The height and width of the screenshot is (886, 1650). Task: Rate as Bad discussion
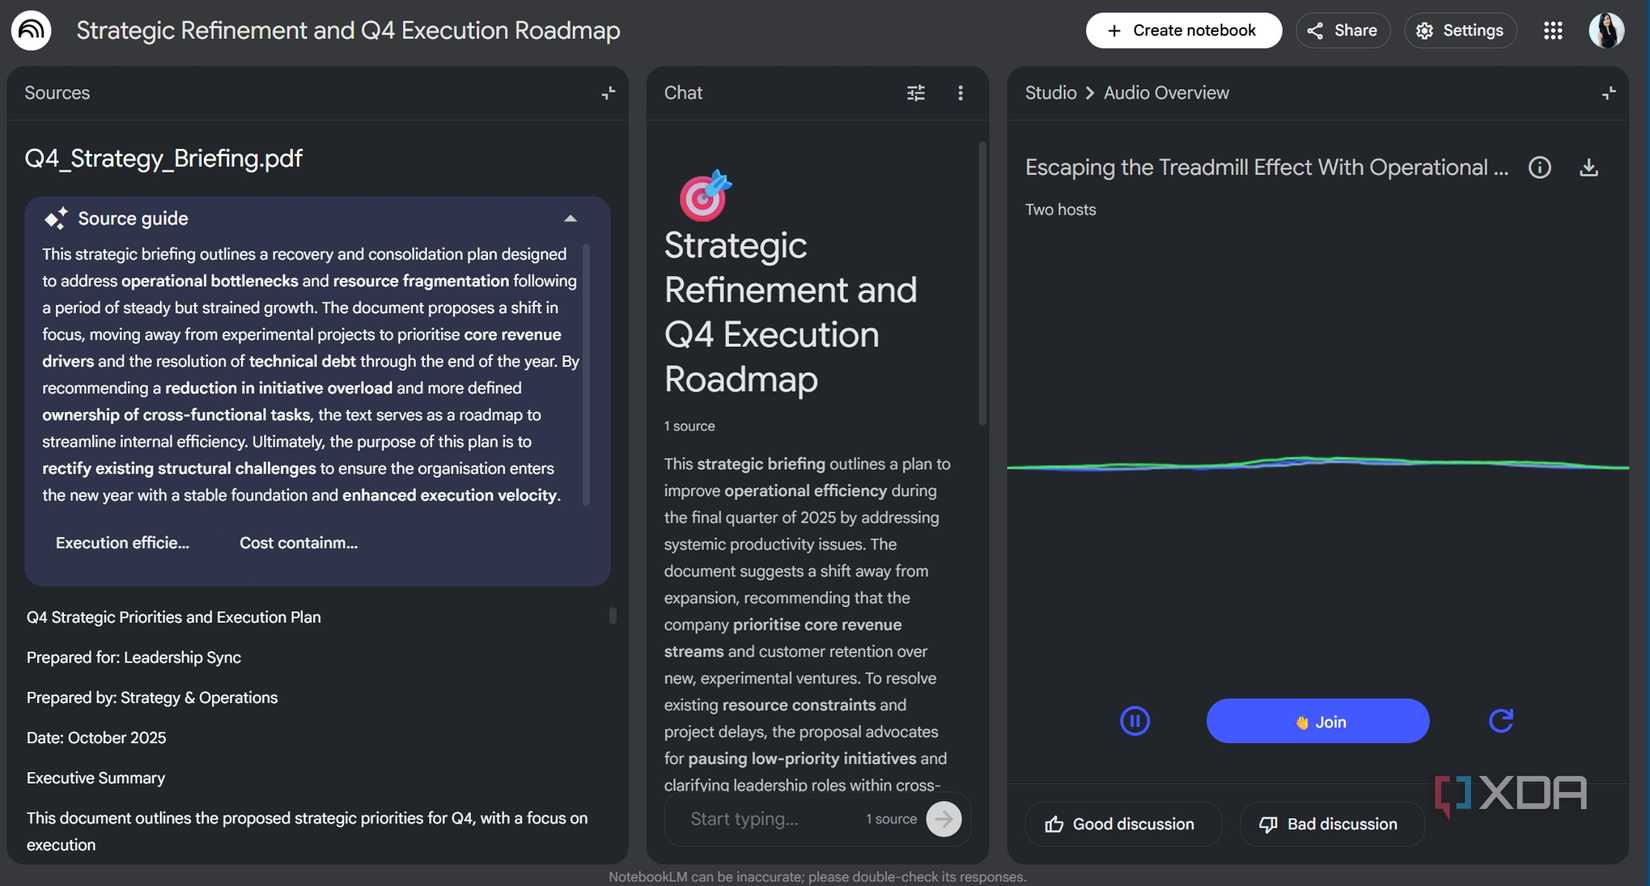[x=1330, y=824]
